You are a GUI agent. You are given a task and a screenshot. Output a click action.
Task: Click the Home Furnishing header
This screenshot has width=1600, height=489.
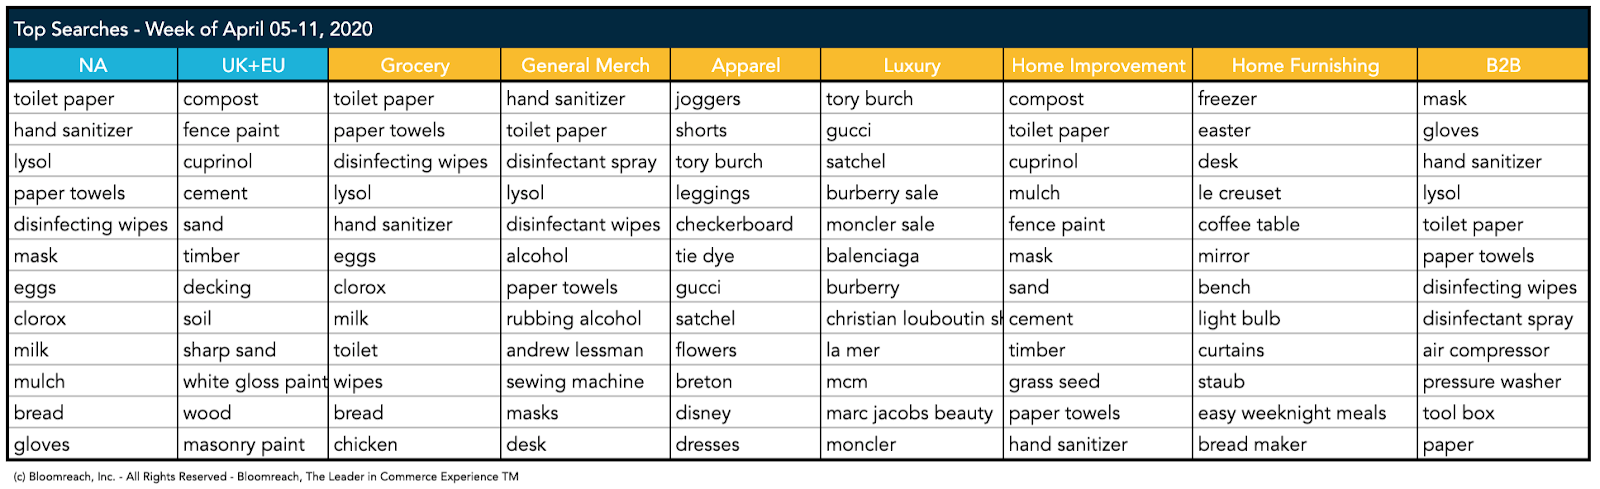click(x=1305, y=65)
